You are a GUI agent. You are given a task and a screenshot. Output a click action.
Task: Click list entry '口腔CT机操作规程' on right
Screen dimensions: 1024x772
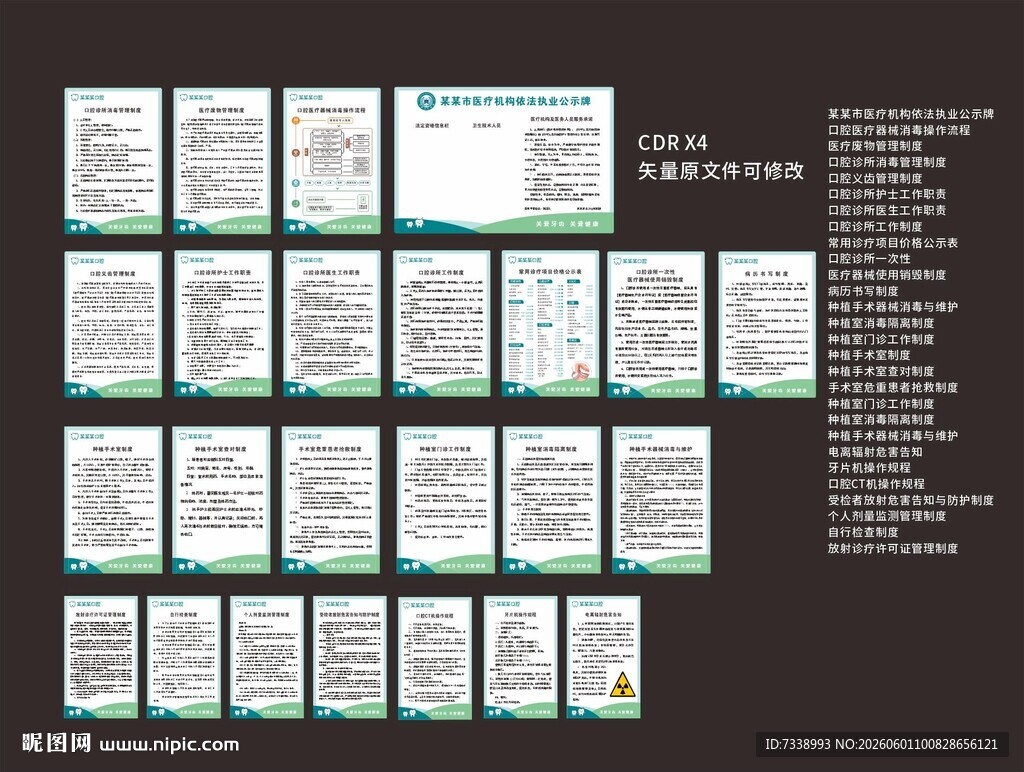876,484
